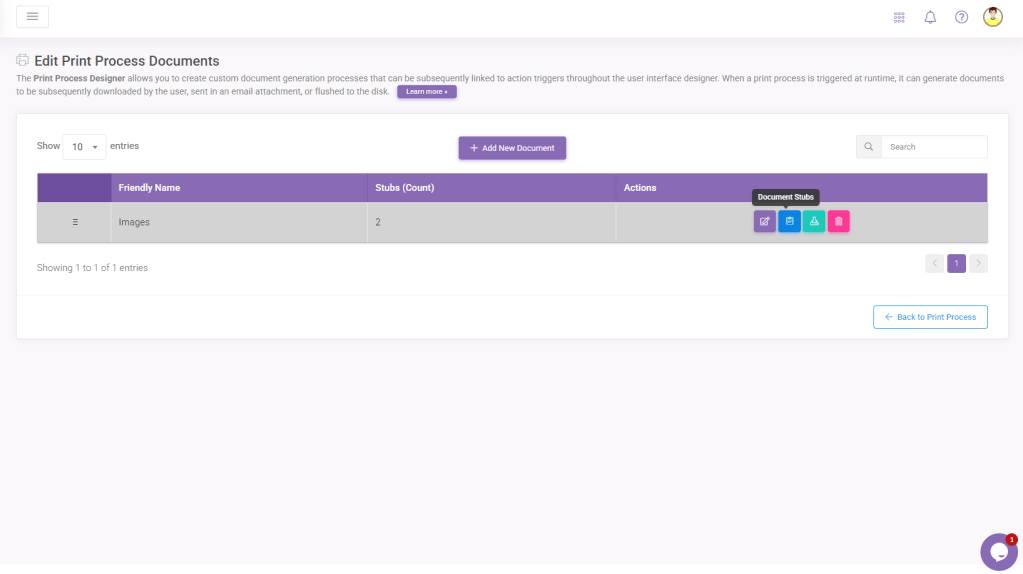Open the apps grid icon
The image size is (1023, 574).
click(x=899, y=17)
